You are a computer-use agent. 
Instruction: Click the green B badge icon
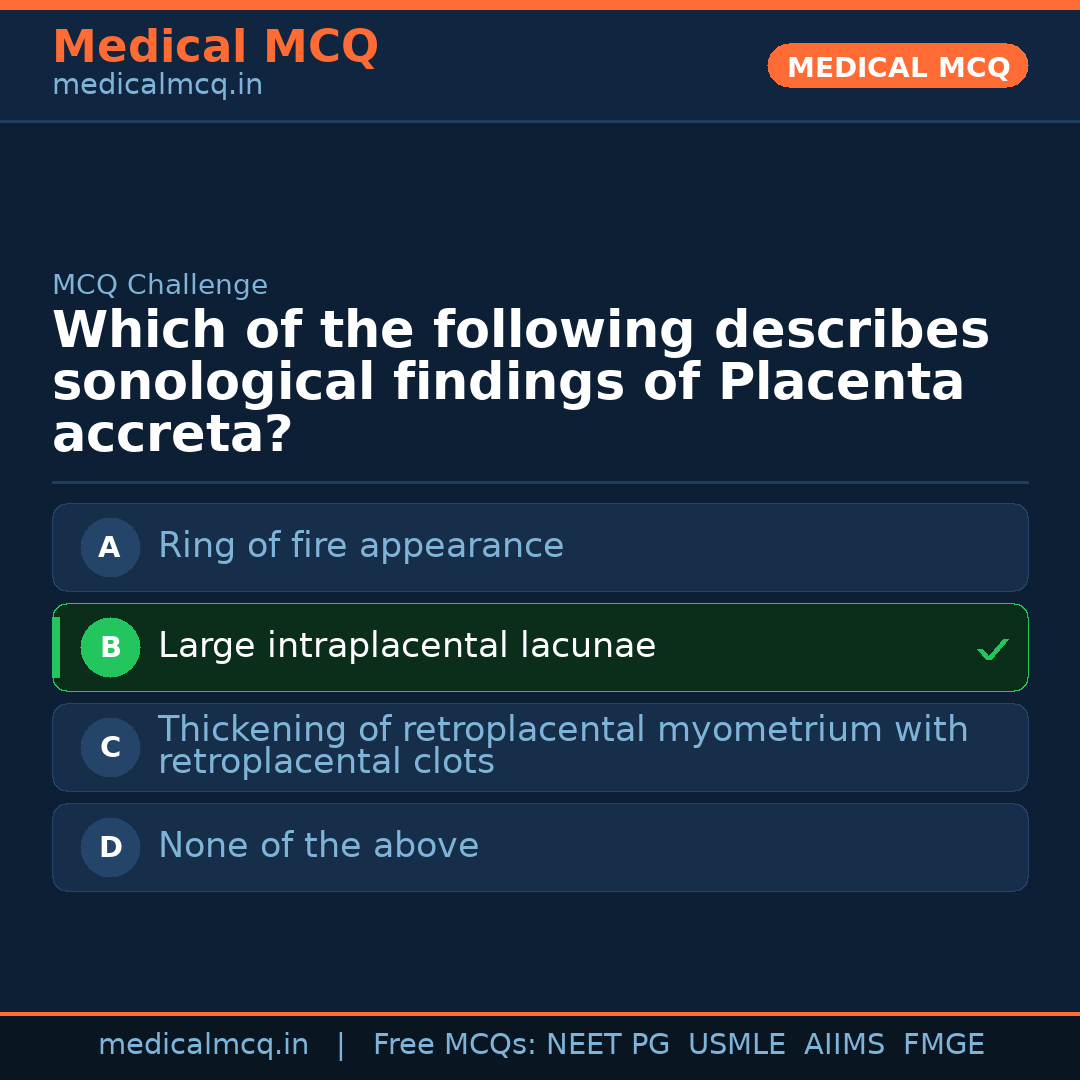(x=110, y=647)
